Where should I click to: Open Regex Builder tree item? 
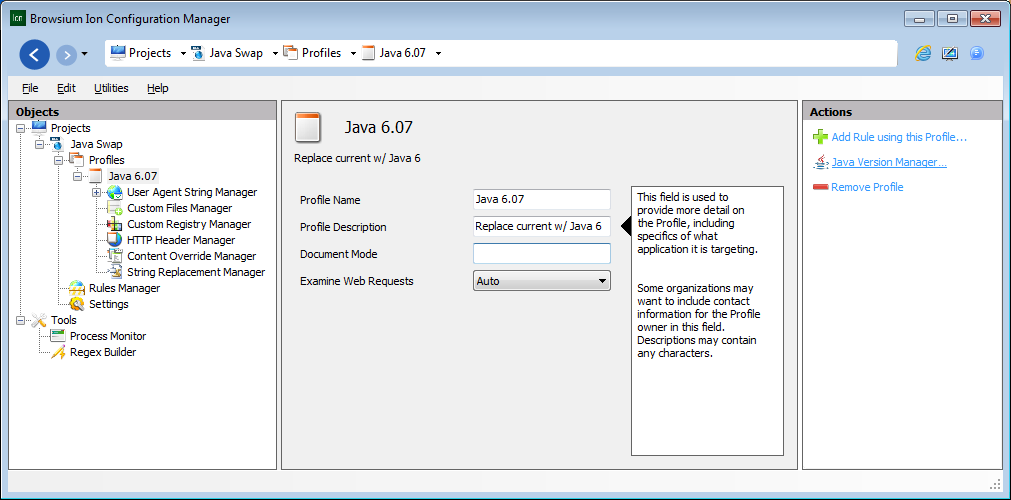103,352
